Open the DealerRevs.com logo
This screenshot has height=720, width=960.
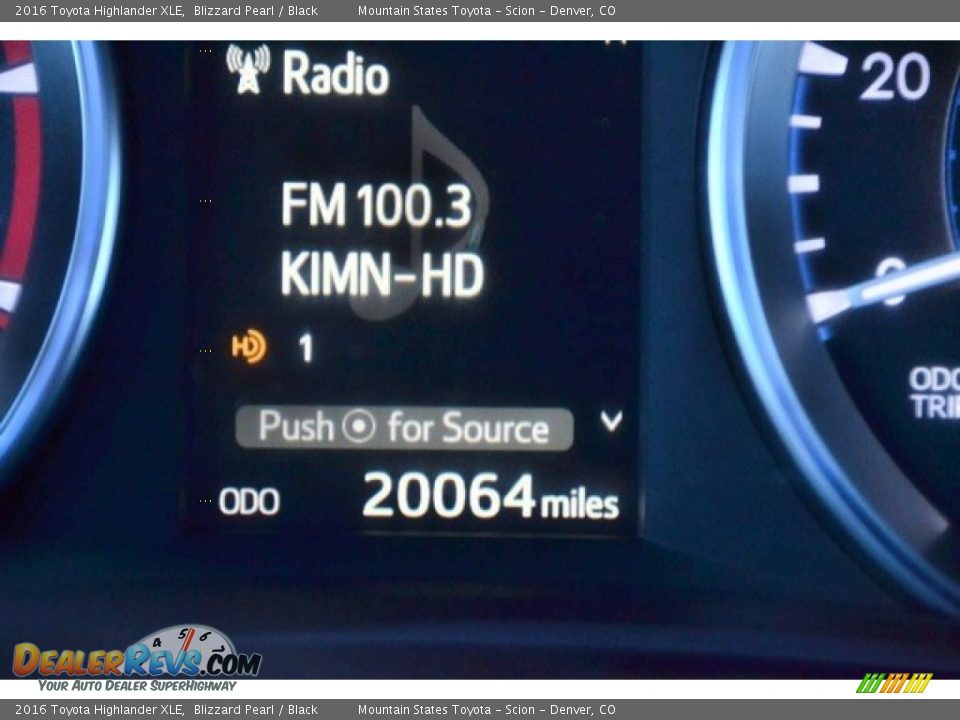point(137,655)
